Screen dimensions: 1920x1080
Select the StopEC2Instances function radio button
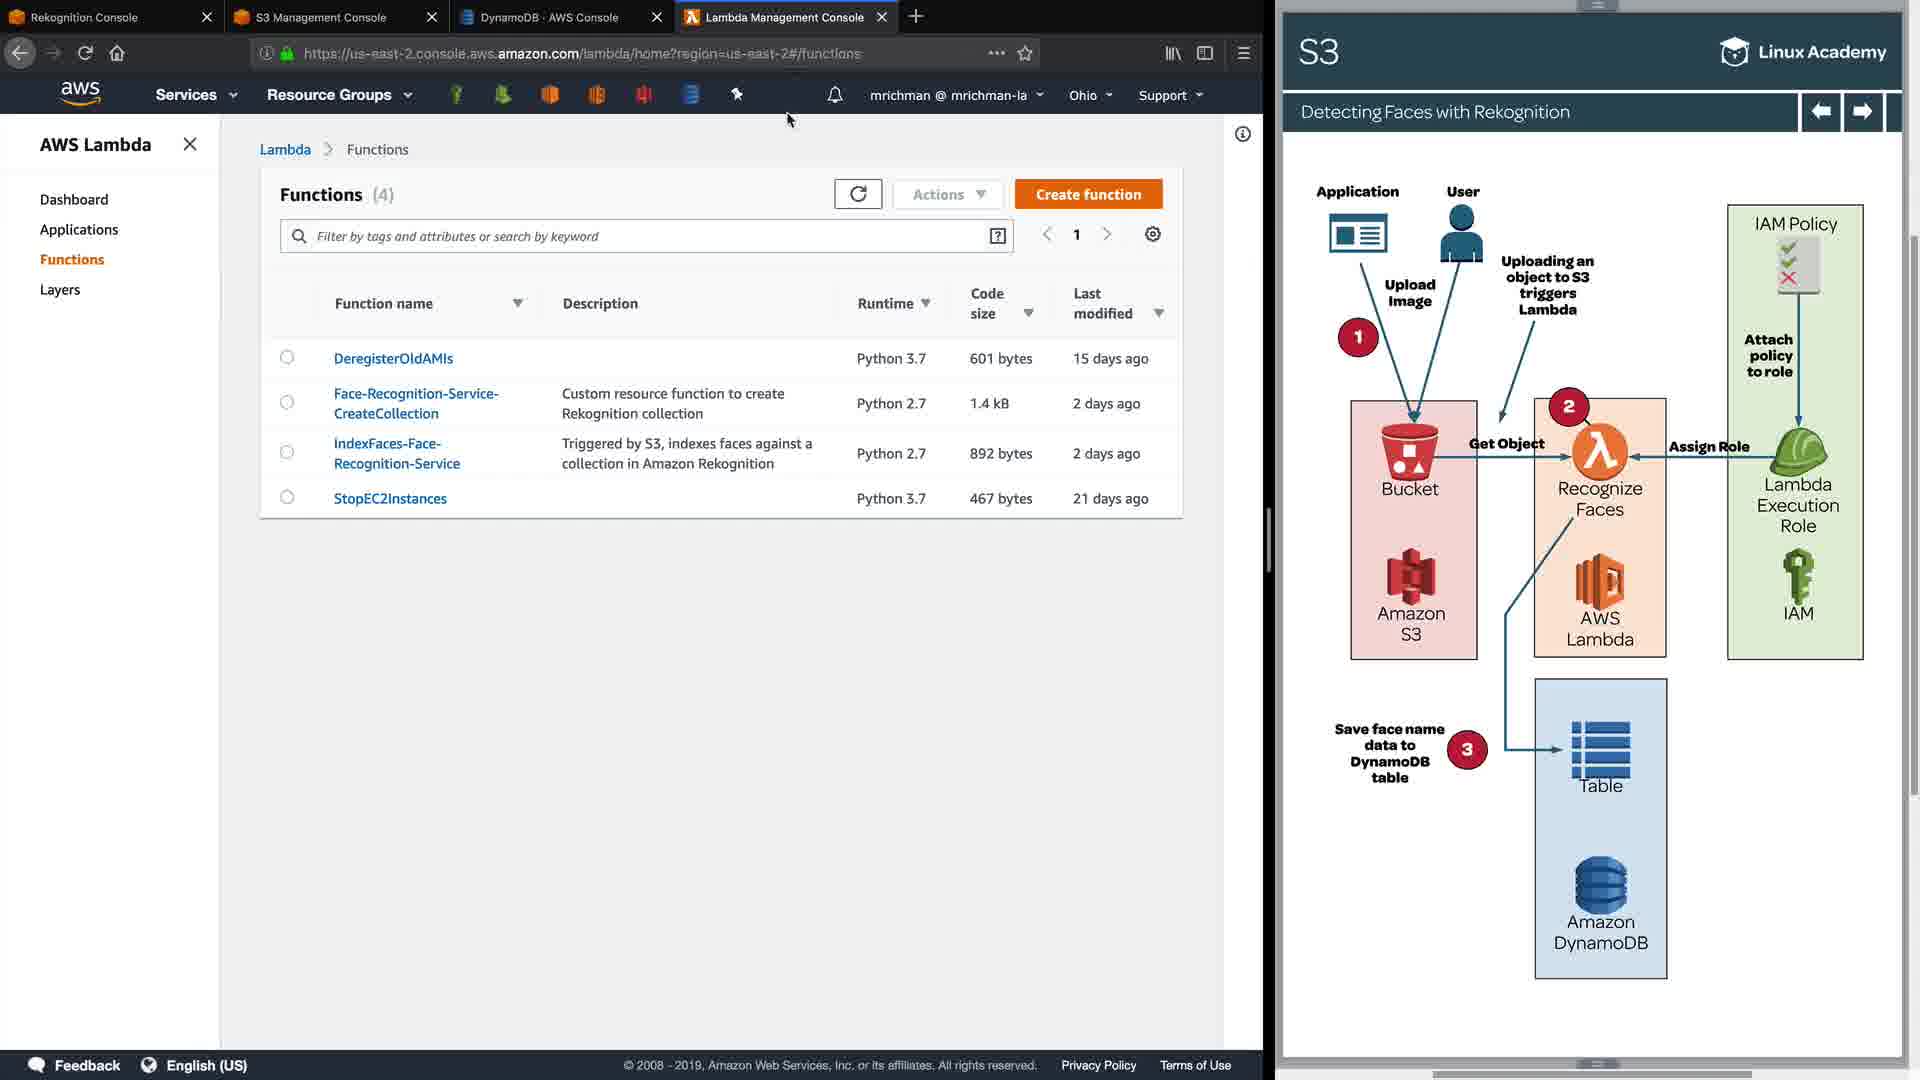coord(287,498)
